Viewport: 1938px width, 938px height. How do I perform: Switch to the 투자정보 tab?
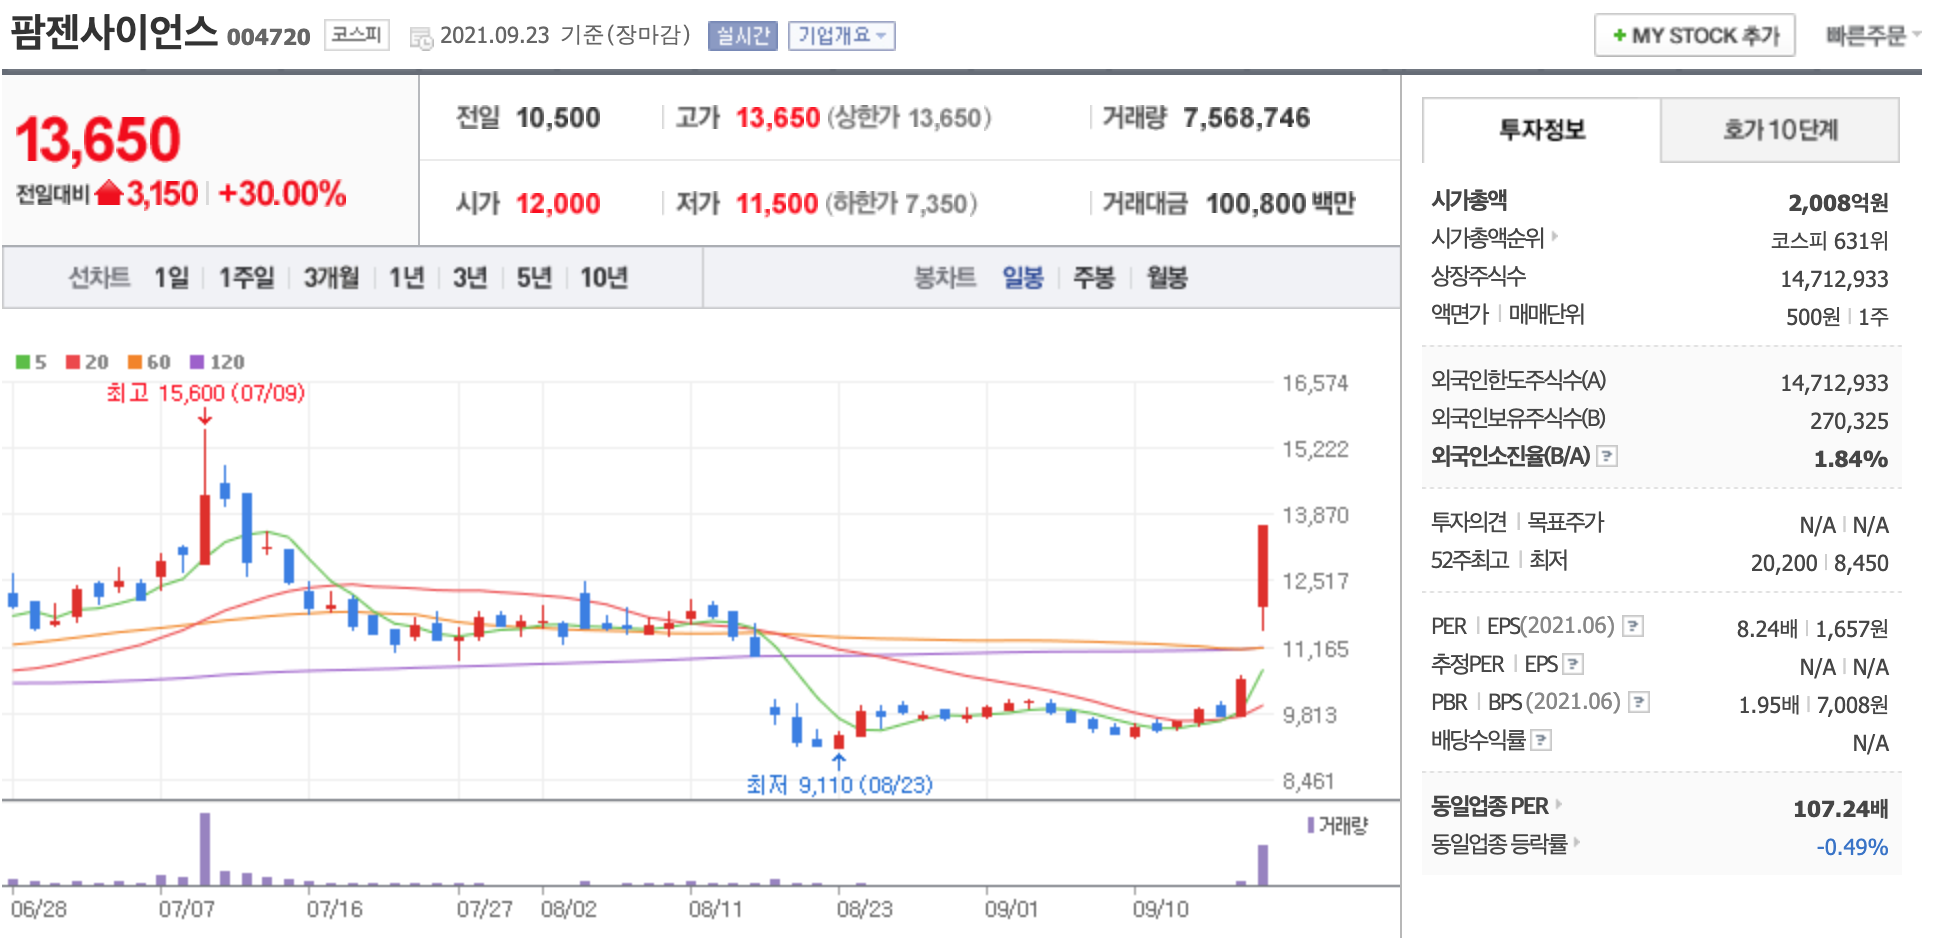pos(1541,130)
